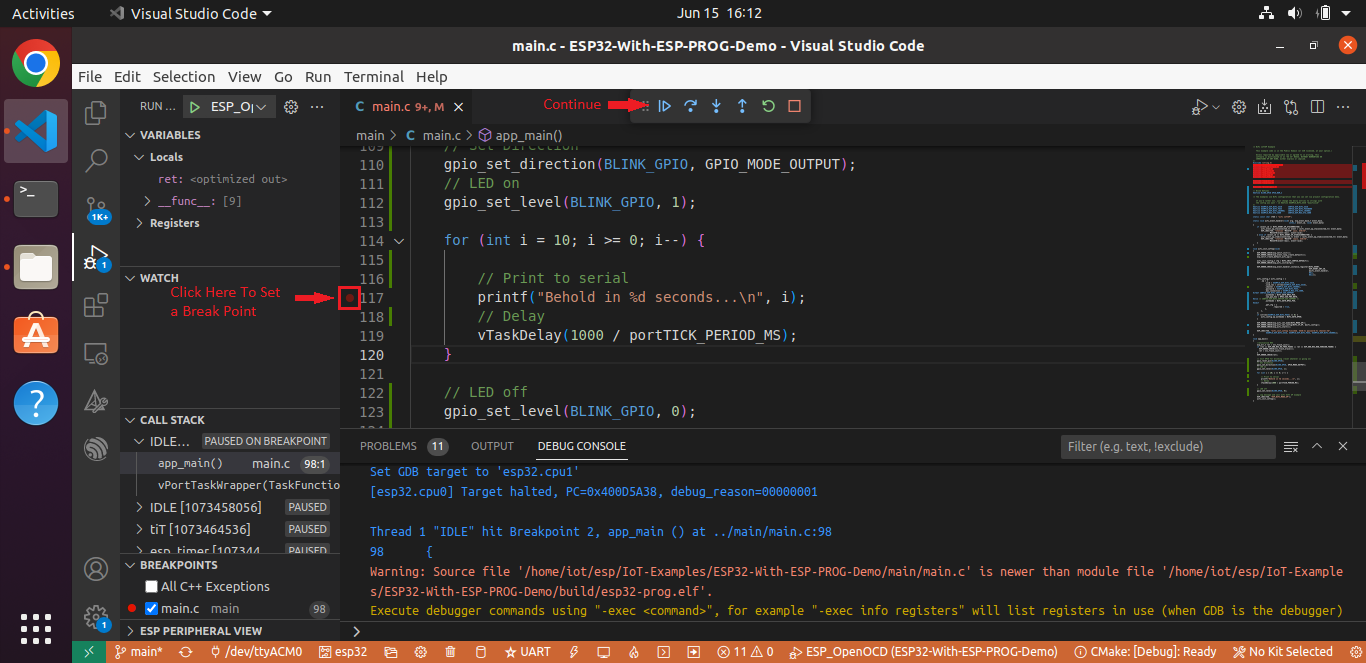Image resolution: width=1366 pixels, height=663 pixels.
Task: Fold the for loop at line 114
Action: 400,241
